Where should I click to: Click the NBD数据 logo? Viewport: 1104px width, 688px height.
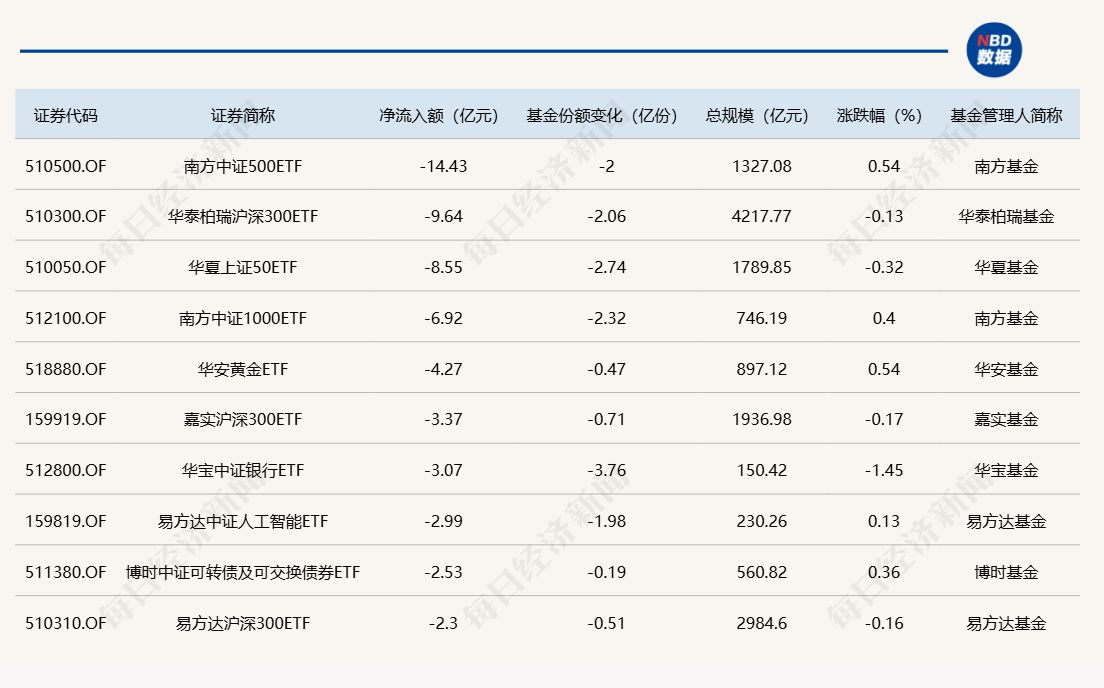point(993,50)
